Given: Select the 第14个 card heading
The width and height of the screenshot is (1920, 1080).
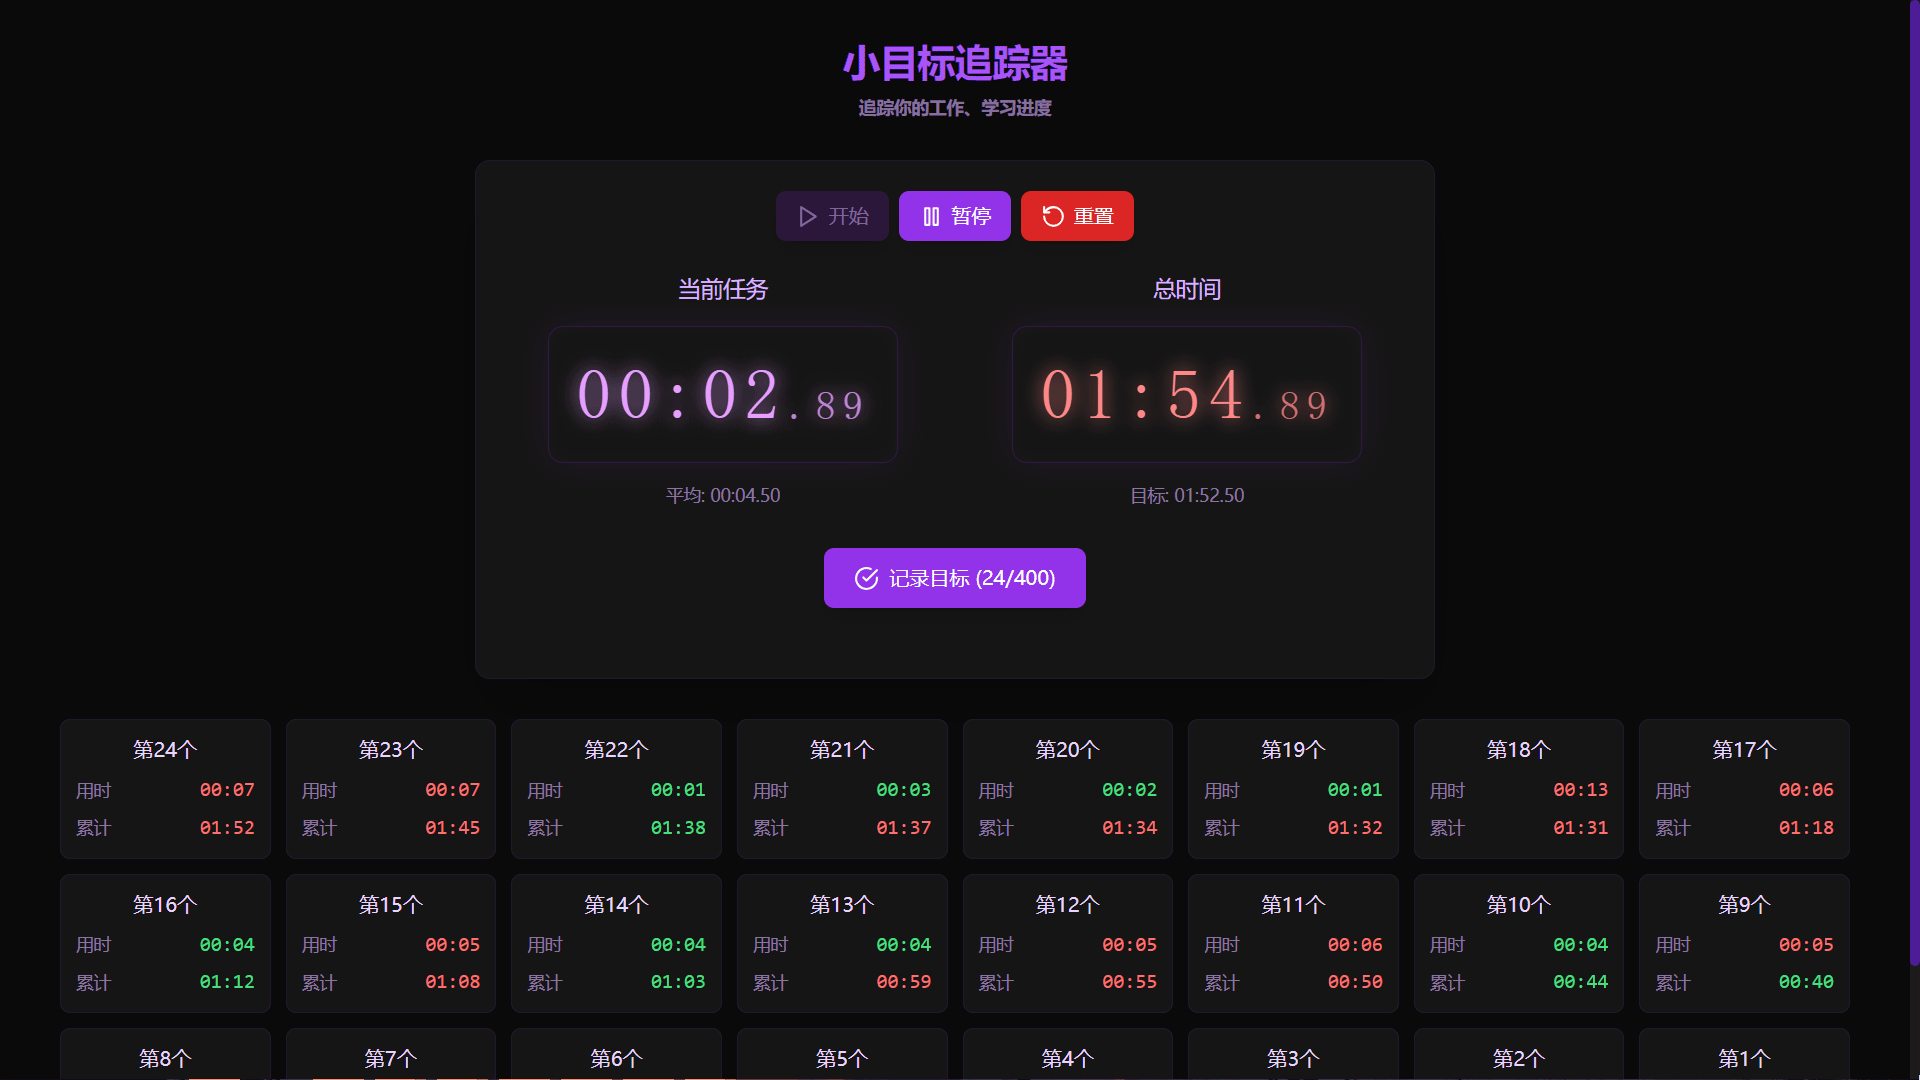Looking at the screenshot, I should [x=616, y=905].
